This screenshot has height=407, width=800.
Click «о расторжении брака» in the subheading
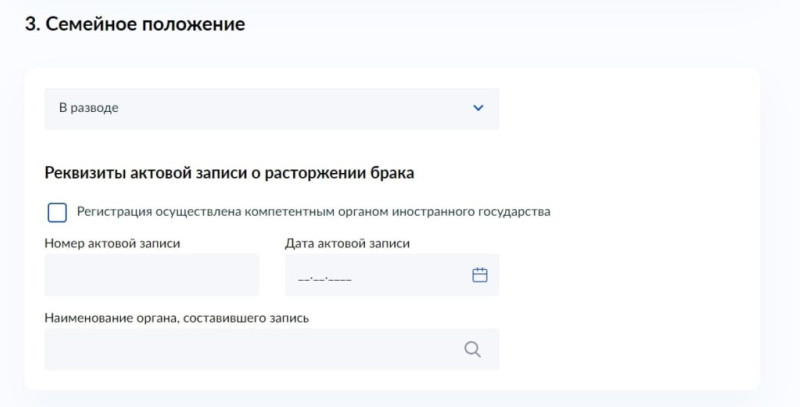coord(332,173)
